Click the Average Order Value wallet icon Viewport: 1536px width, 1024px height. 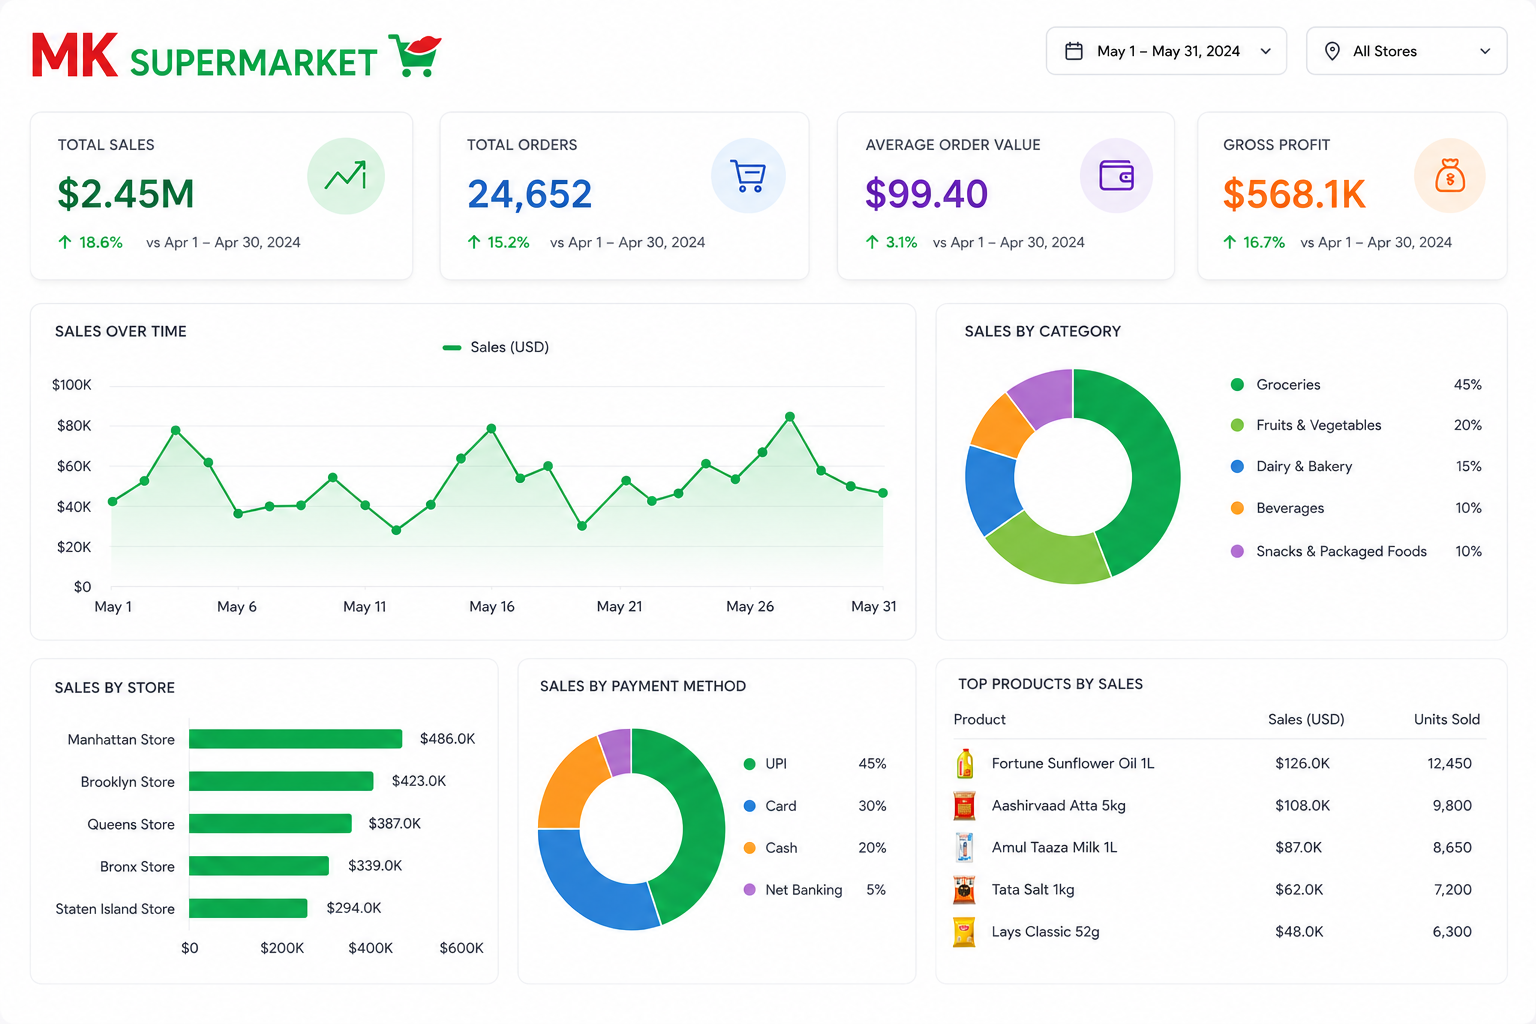[1117, 176]
